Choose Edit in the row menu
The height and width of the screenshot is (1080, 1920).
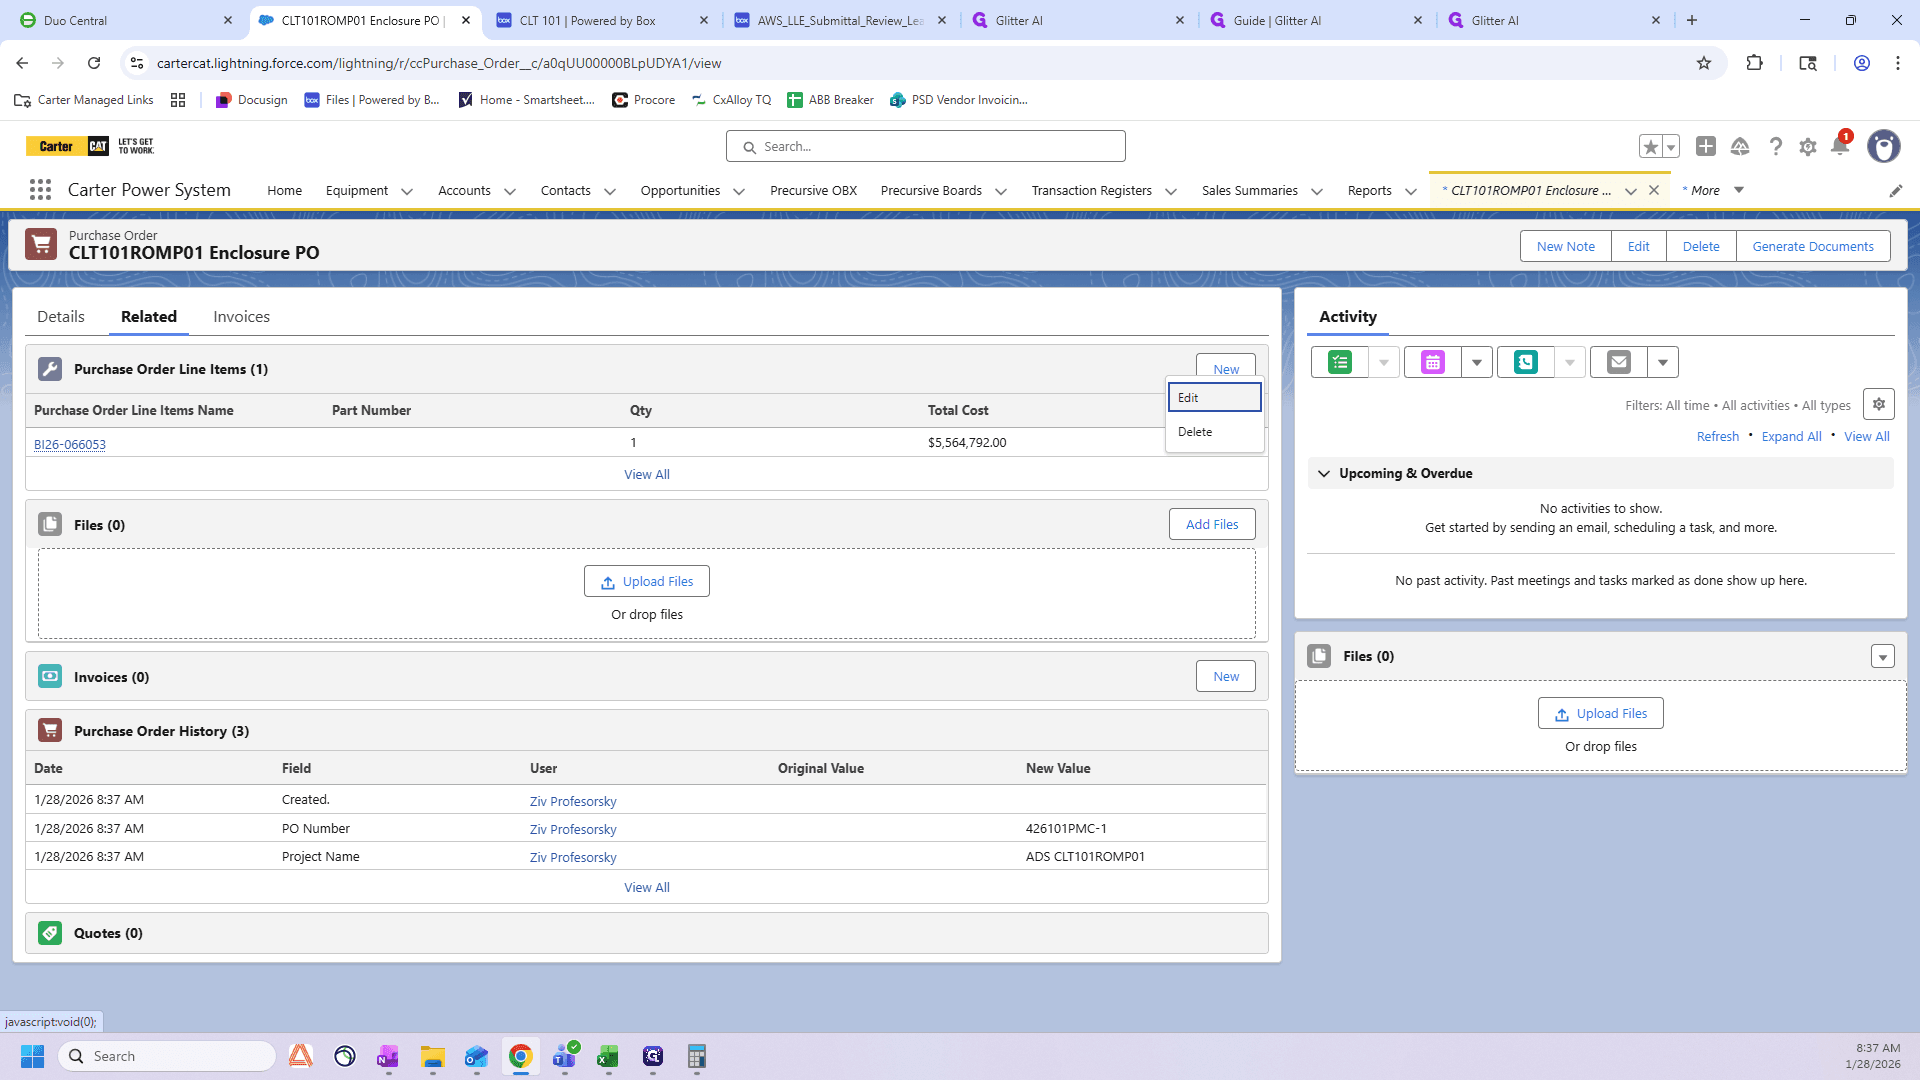click(1214, 397)
